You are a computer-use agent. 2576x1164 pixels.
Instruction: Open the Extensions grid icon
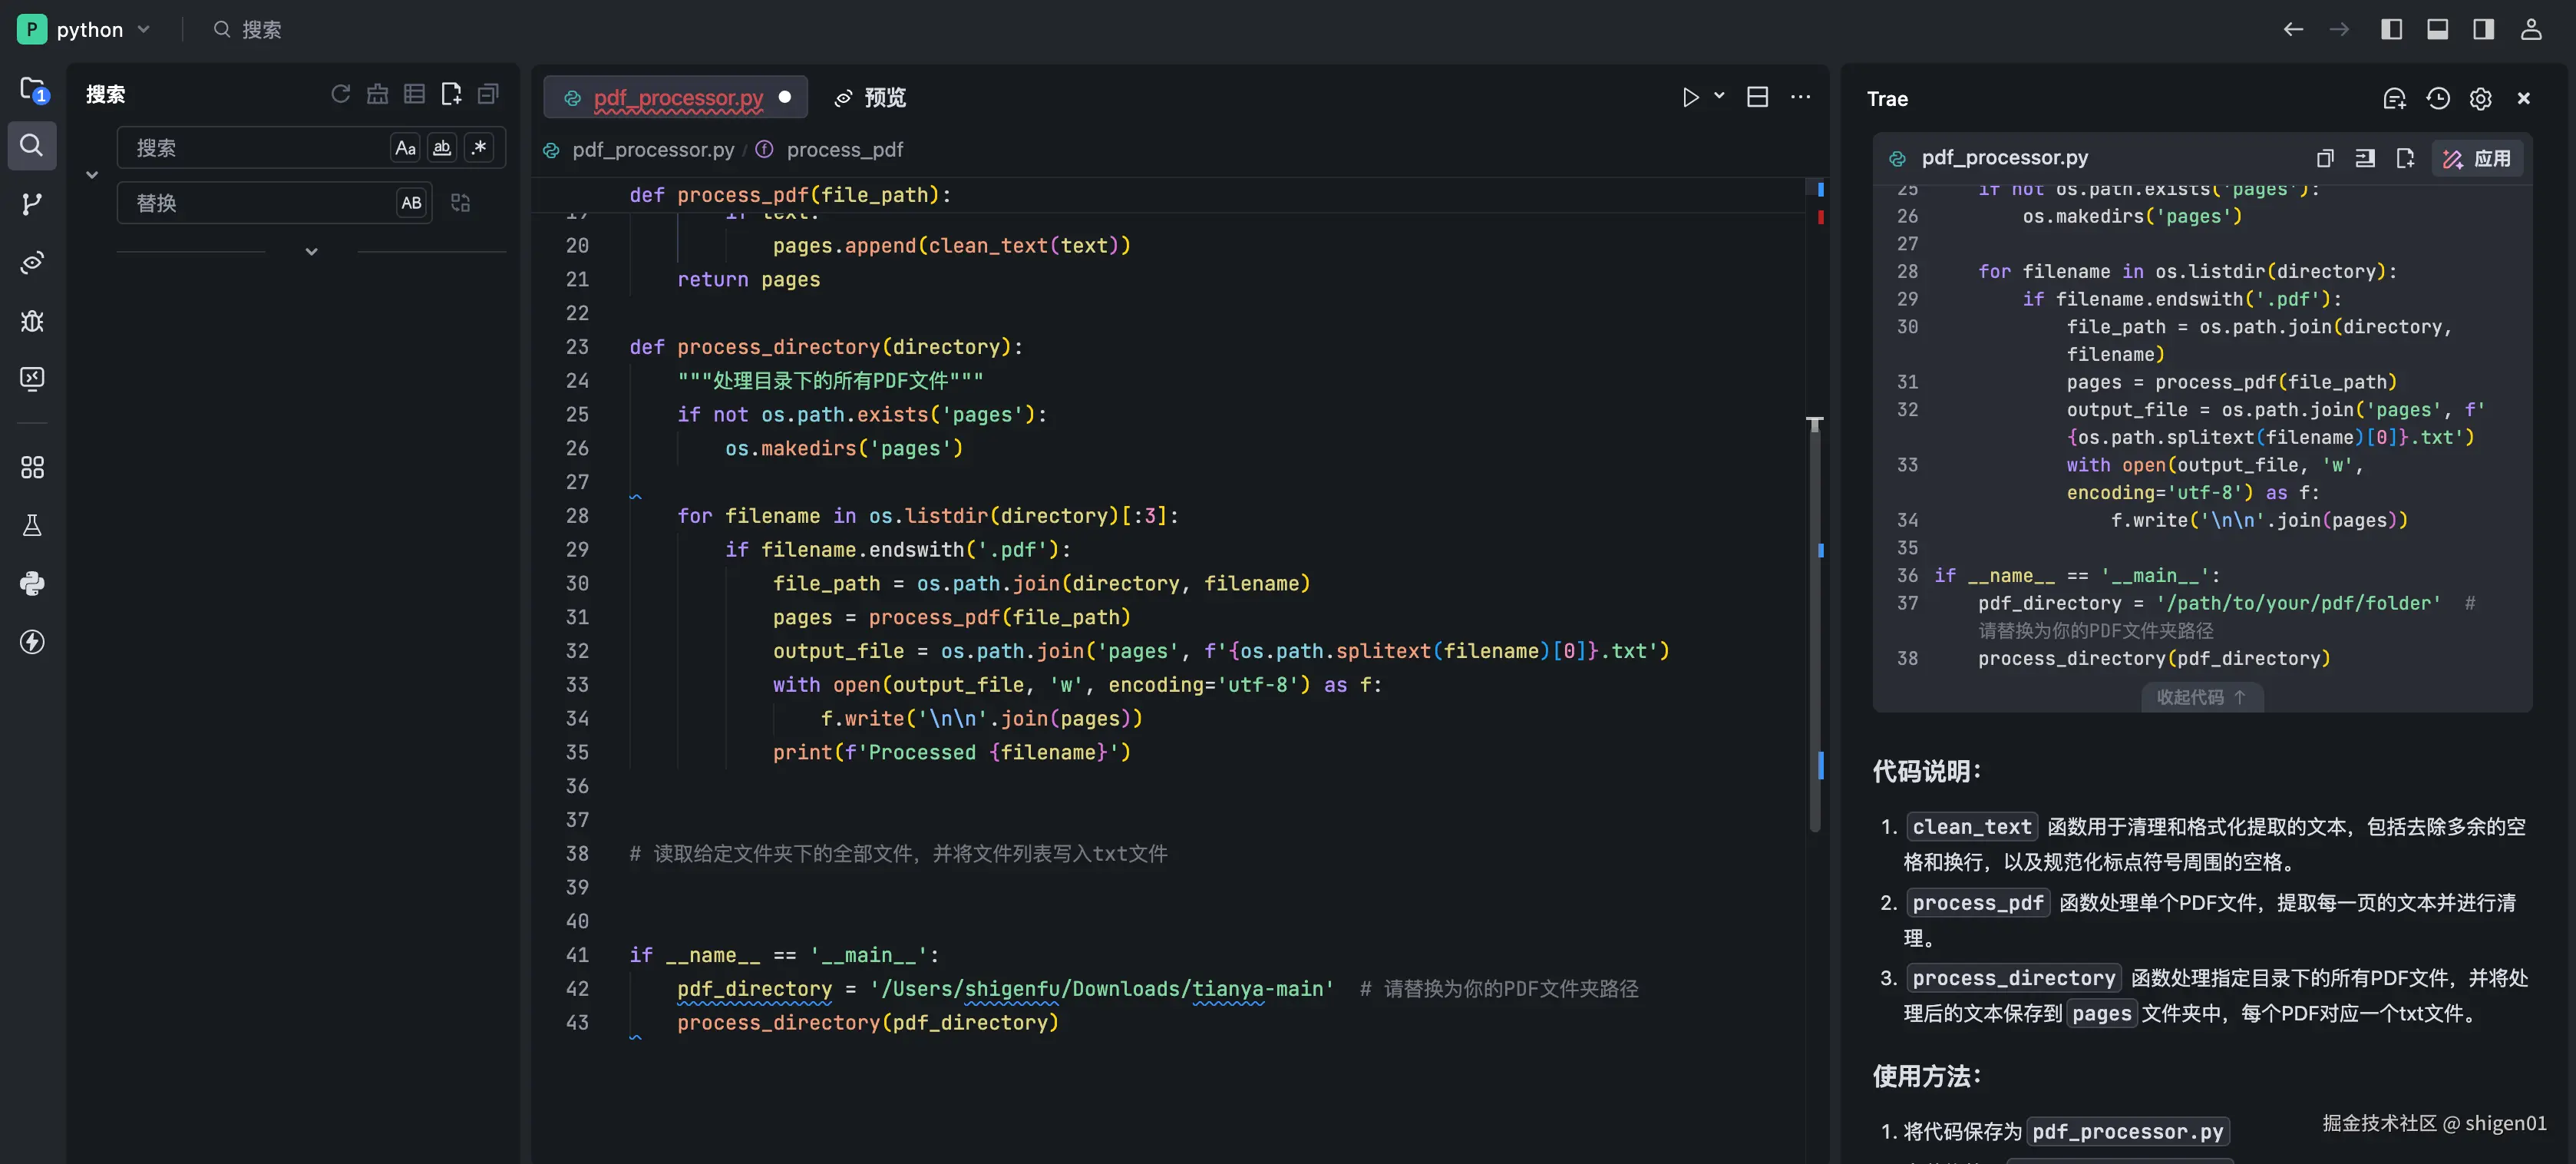point(32,467)
